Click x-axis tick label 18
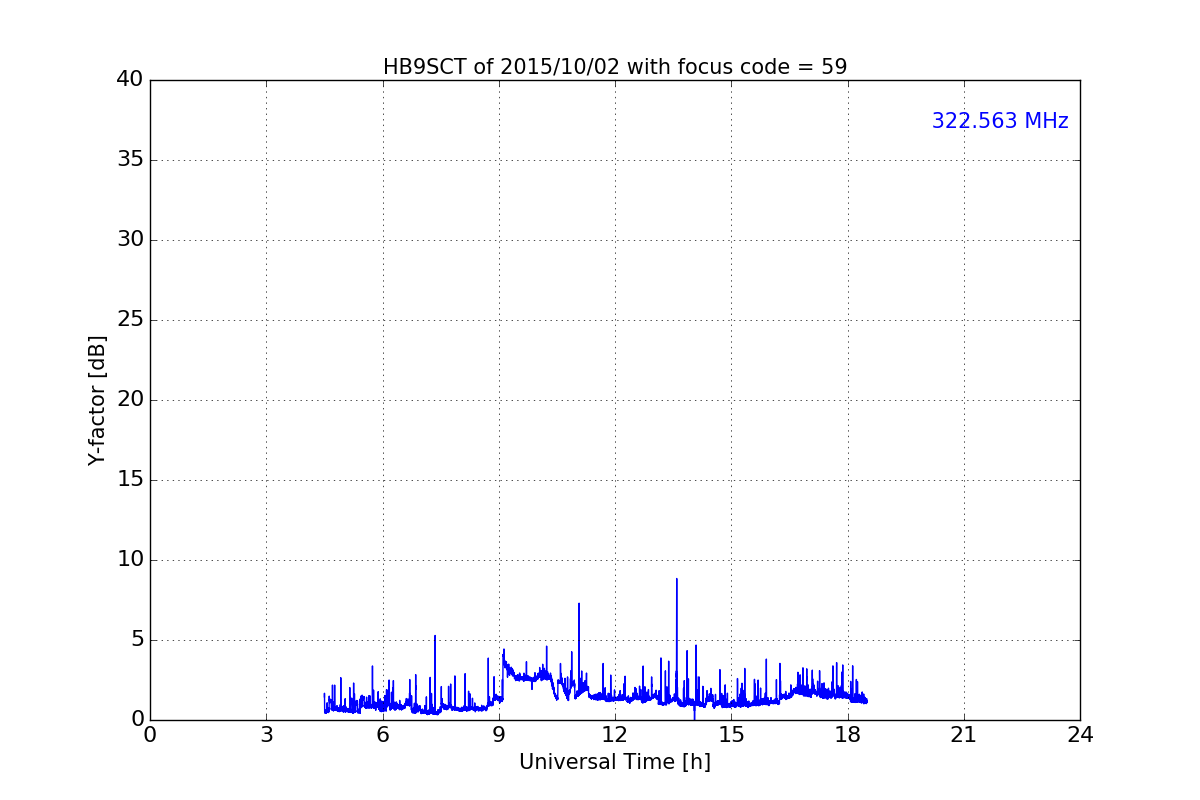 [x=848, y=735]
